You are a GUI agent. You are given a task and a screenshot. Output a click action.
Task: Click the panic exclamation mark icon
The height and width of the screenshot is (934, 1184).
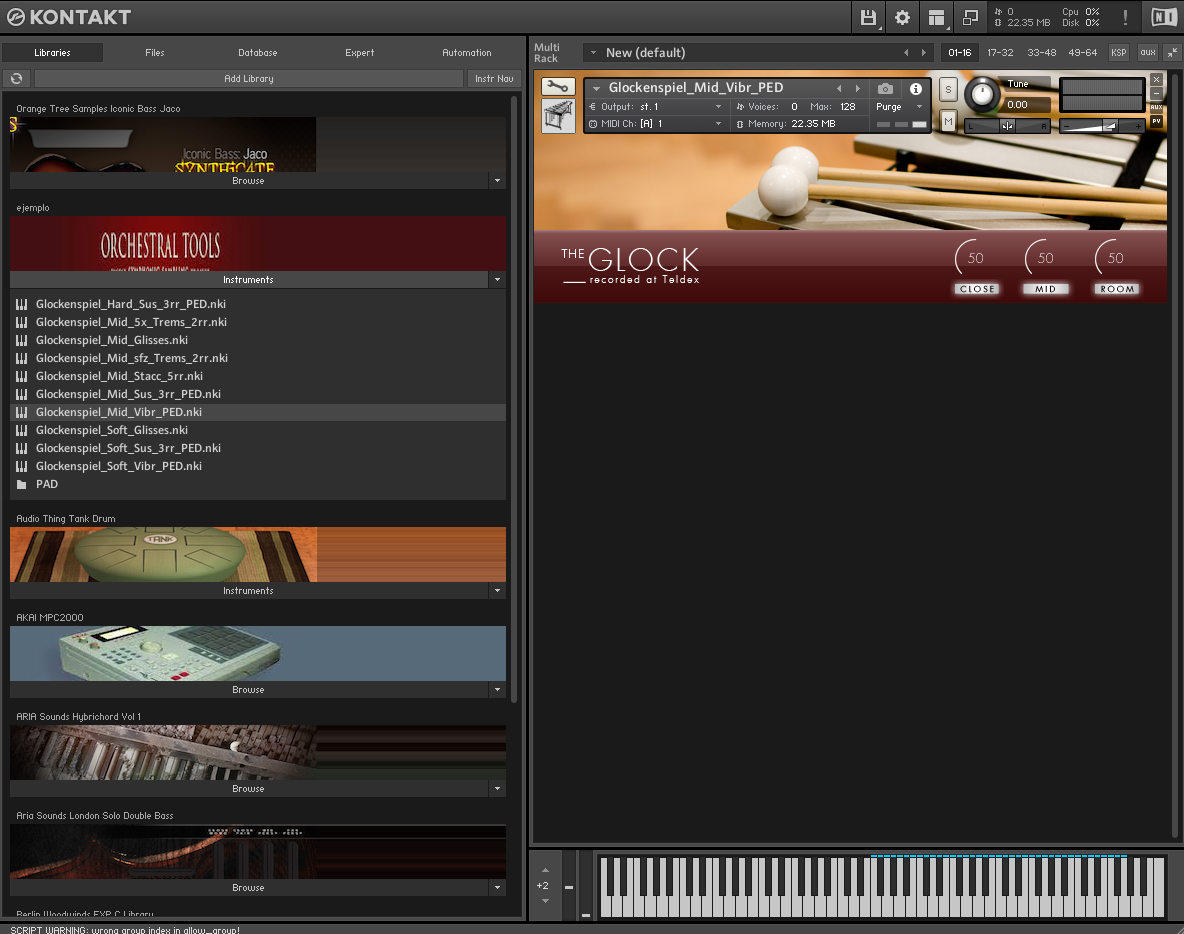pos(1125,17)
